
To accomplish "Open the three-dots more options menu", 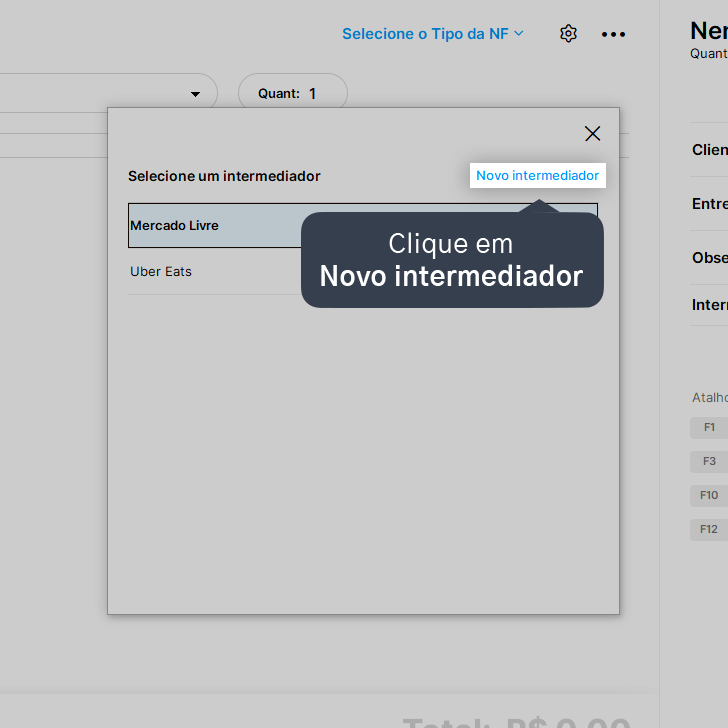I will (x=613, y=34).
